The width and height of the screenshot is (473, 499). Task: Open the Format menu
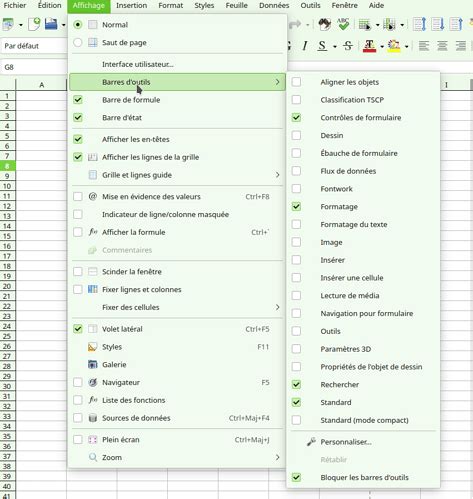(171, 5)
